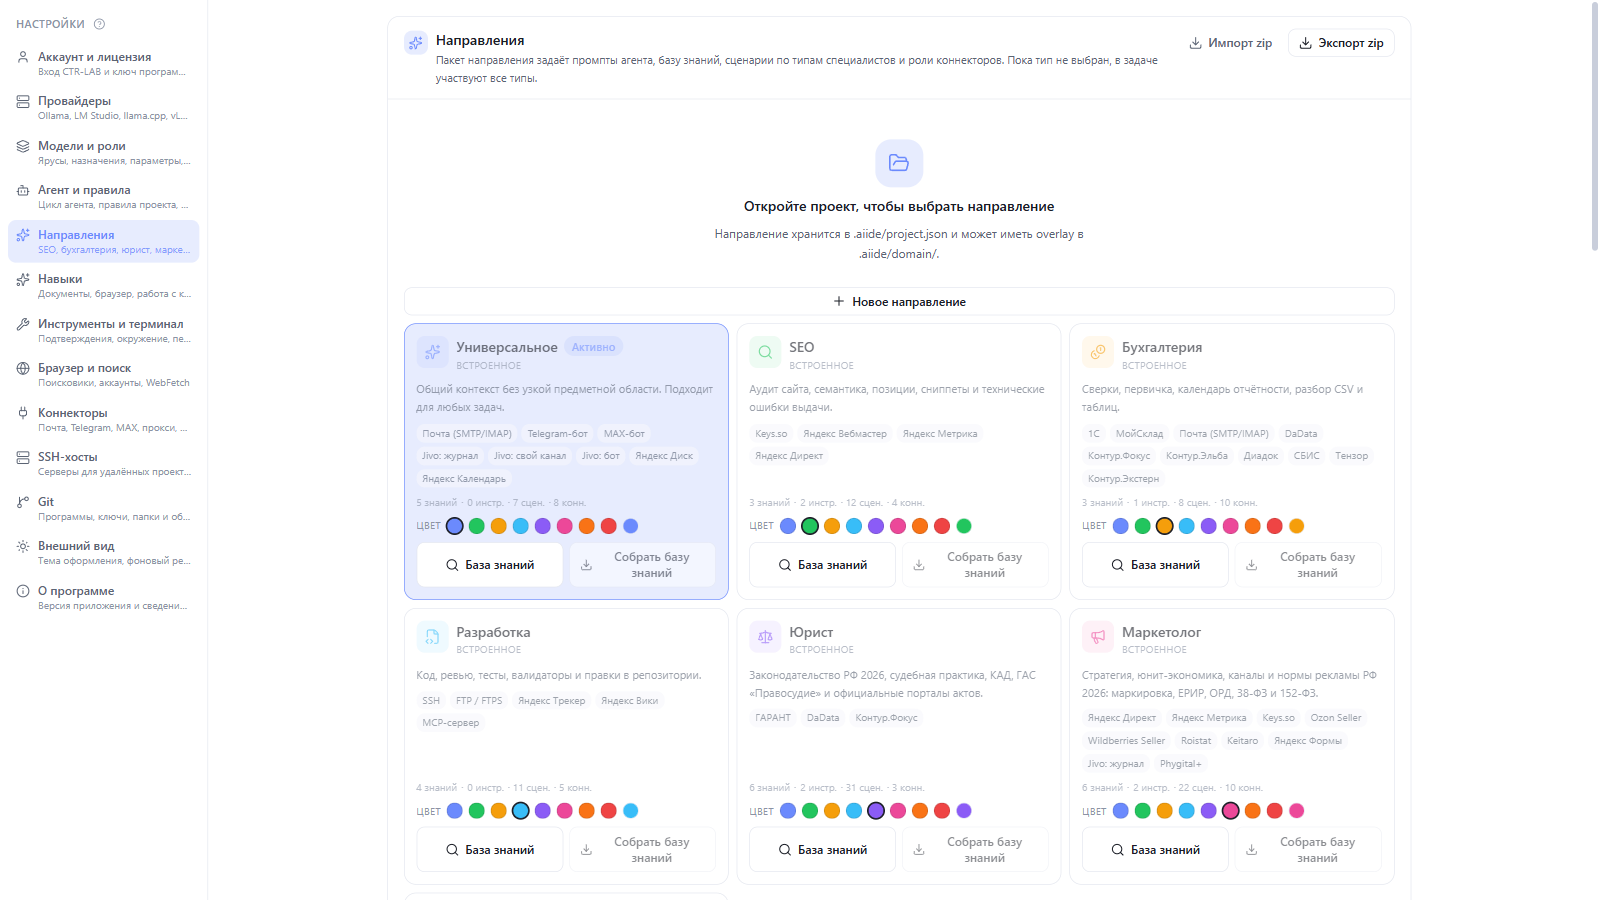The image size is (1600, 900).
Task: Click the MAX-бот connector tag
Action: tap(624, 434)
